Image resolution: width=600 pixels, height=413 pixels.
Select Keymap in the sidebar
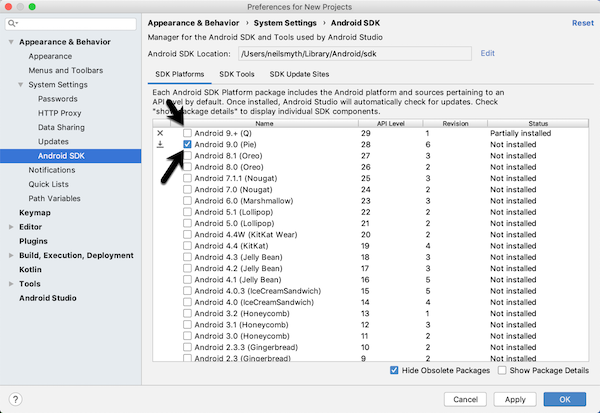tap(35, 213)
